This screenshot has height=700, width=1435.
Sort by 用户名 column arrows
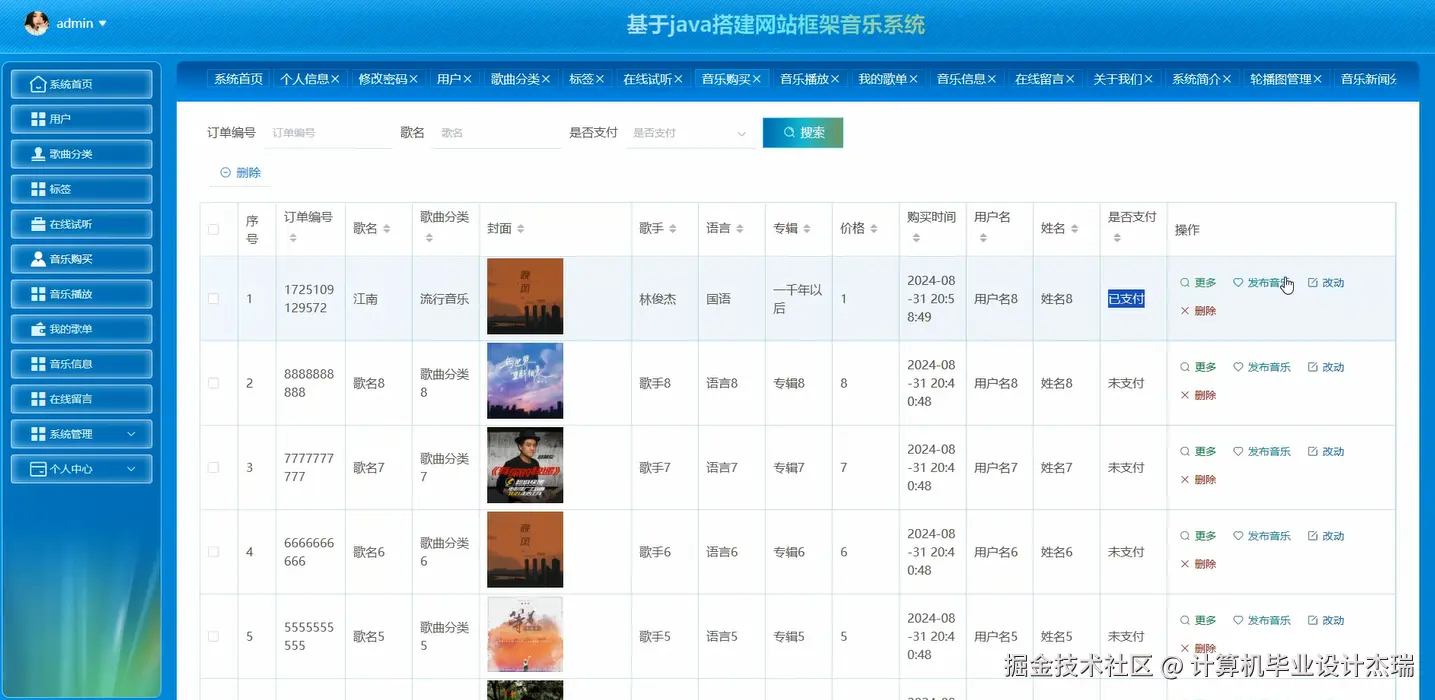point(983,238)
